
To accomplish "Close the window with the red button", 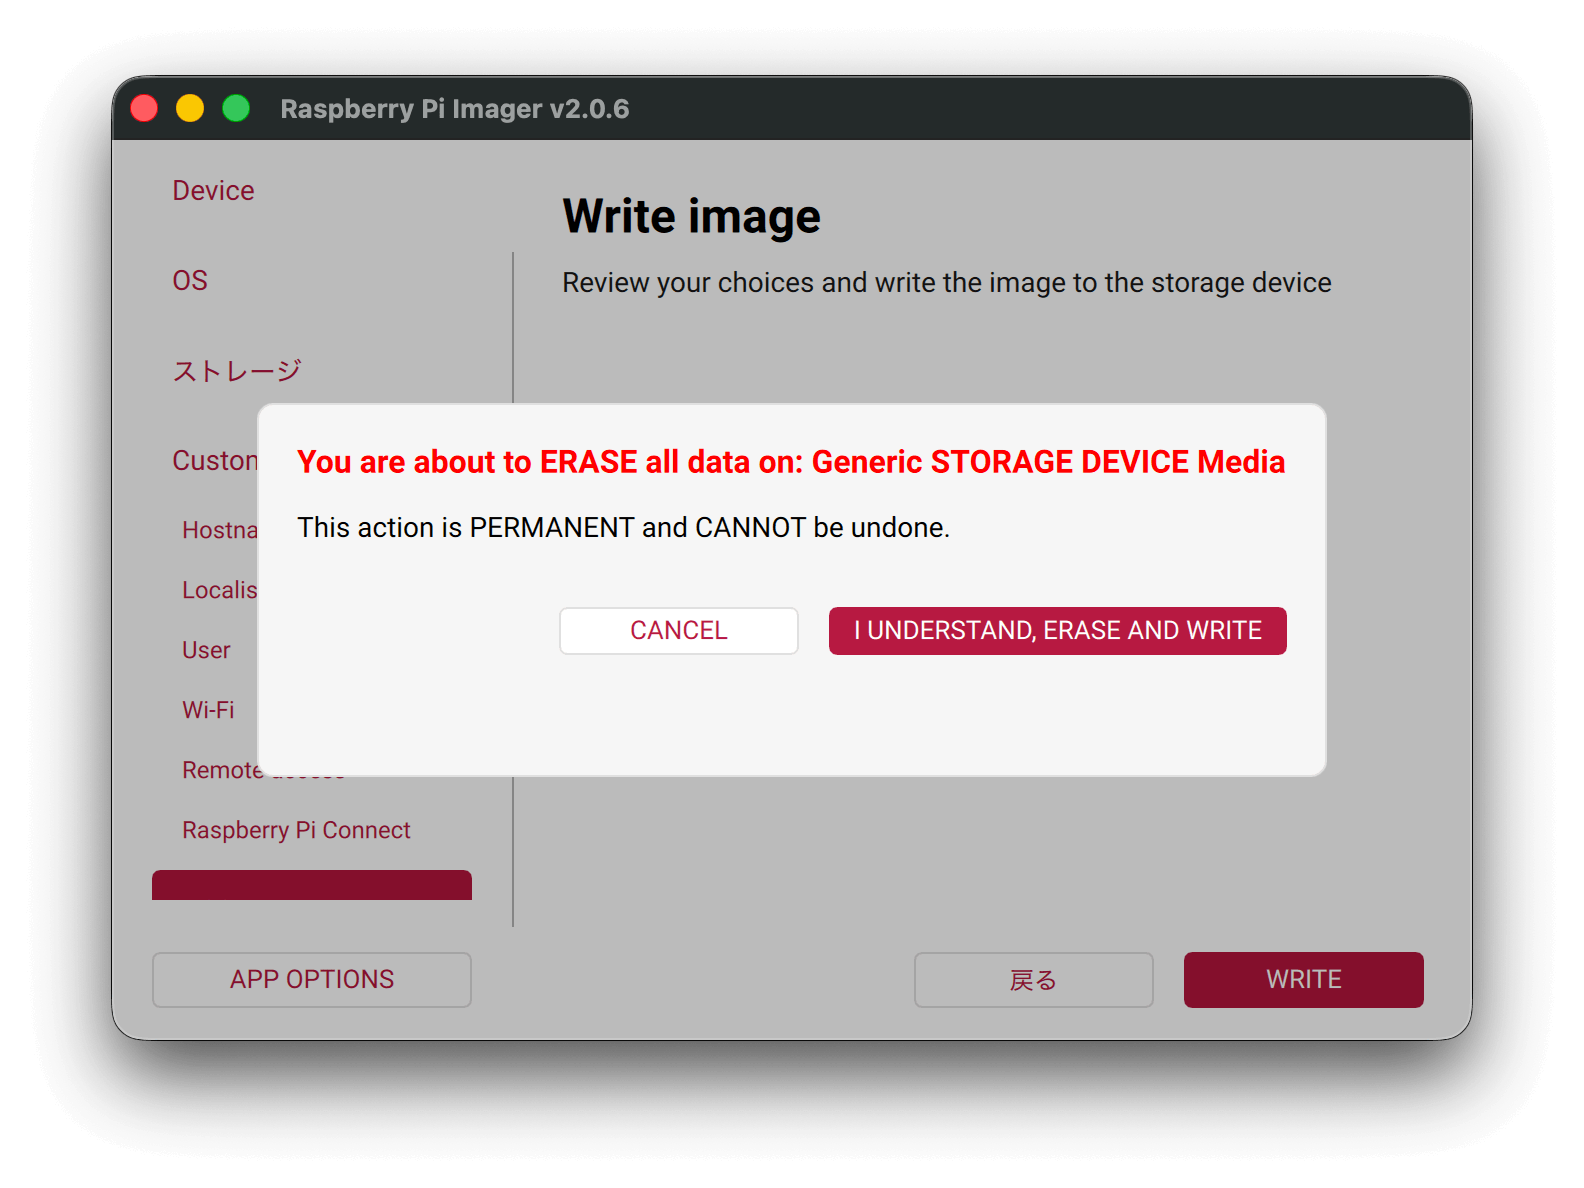I will [144, 108].
